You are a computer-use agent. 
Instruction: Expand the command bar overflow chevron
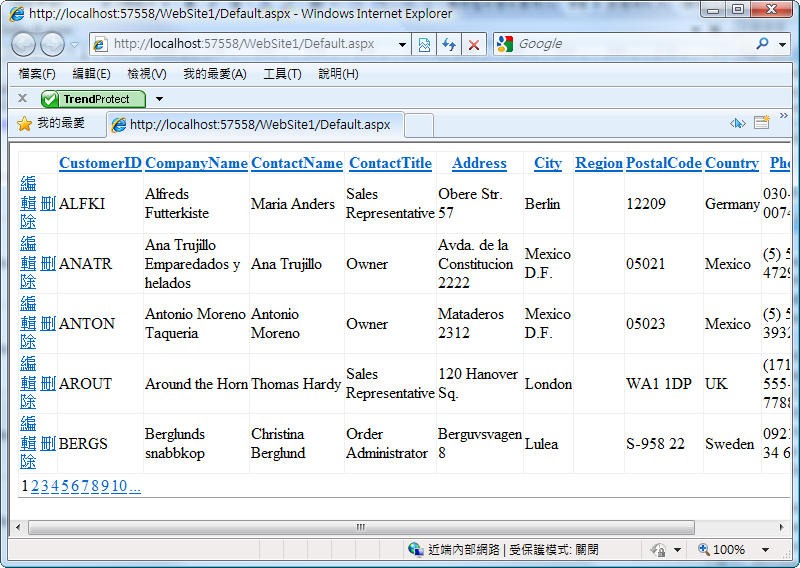[x=784, y=116]
